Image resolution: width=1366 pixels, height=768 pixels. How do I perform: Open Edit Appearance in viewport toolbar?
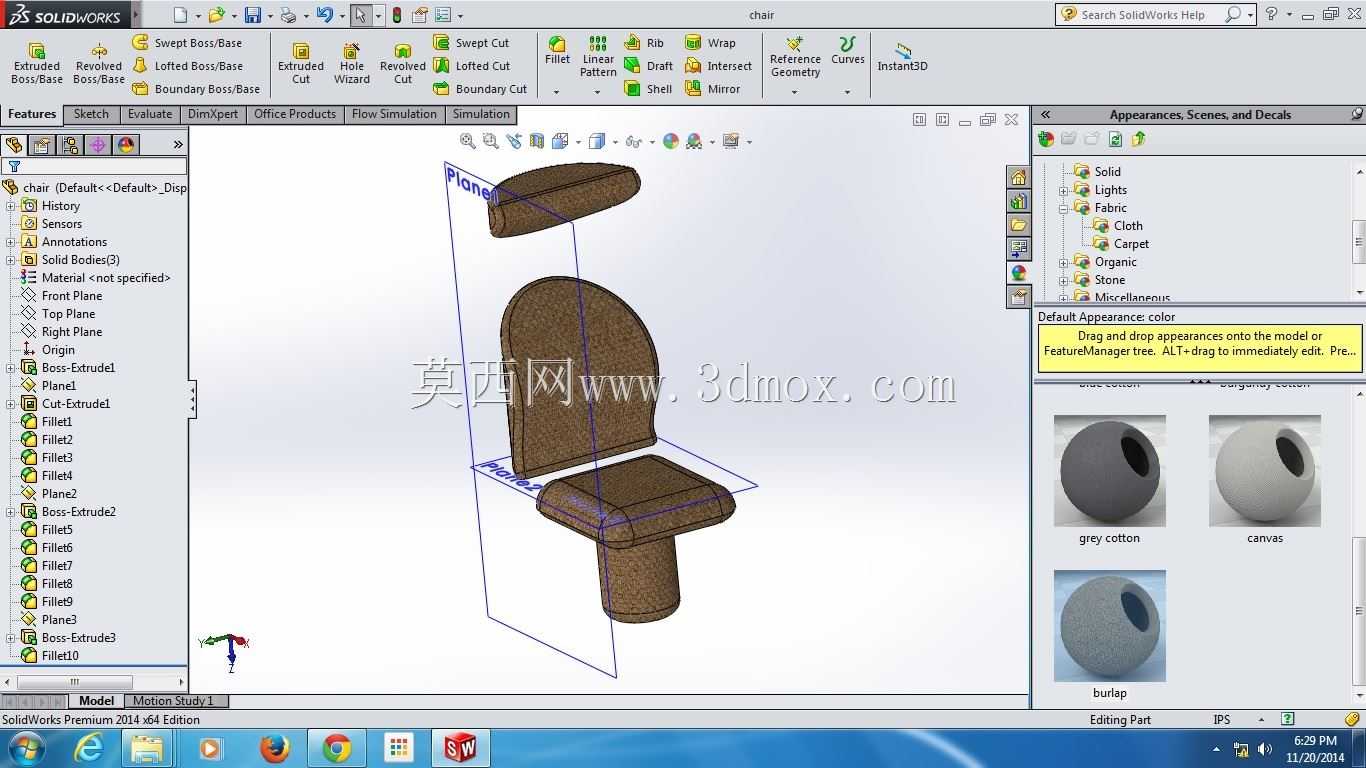click(671, 141)
